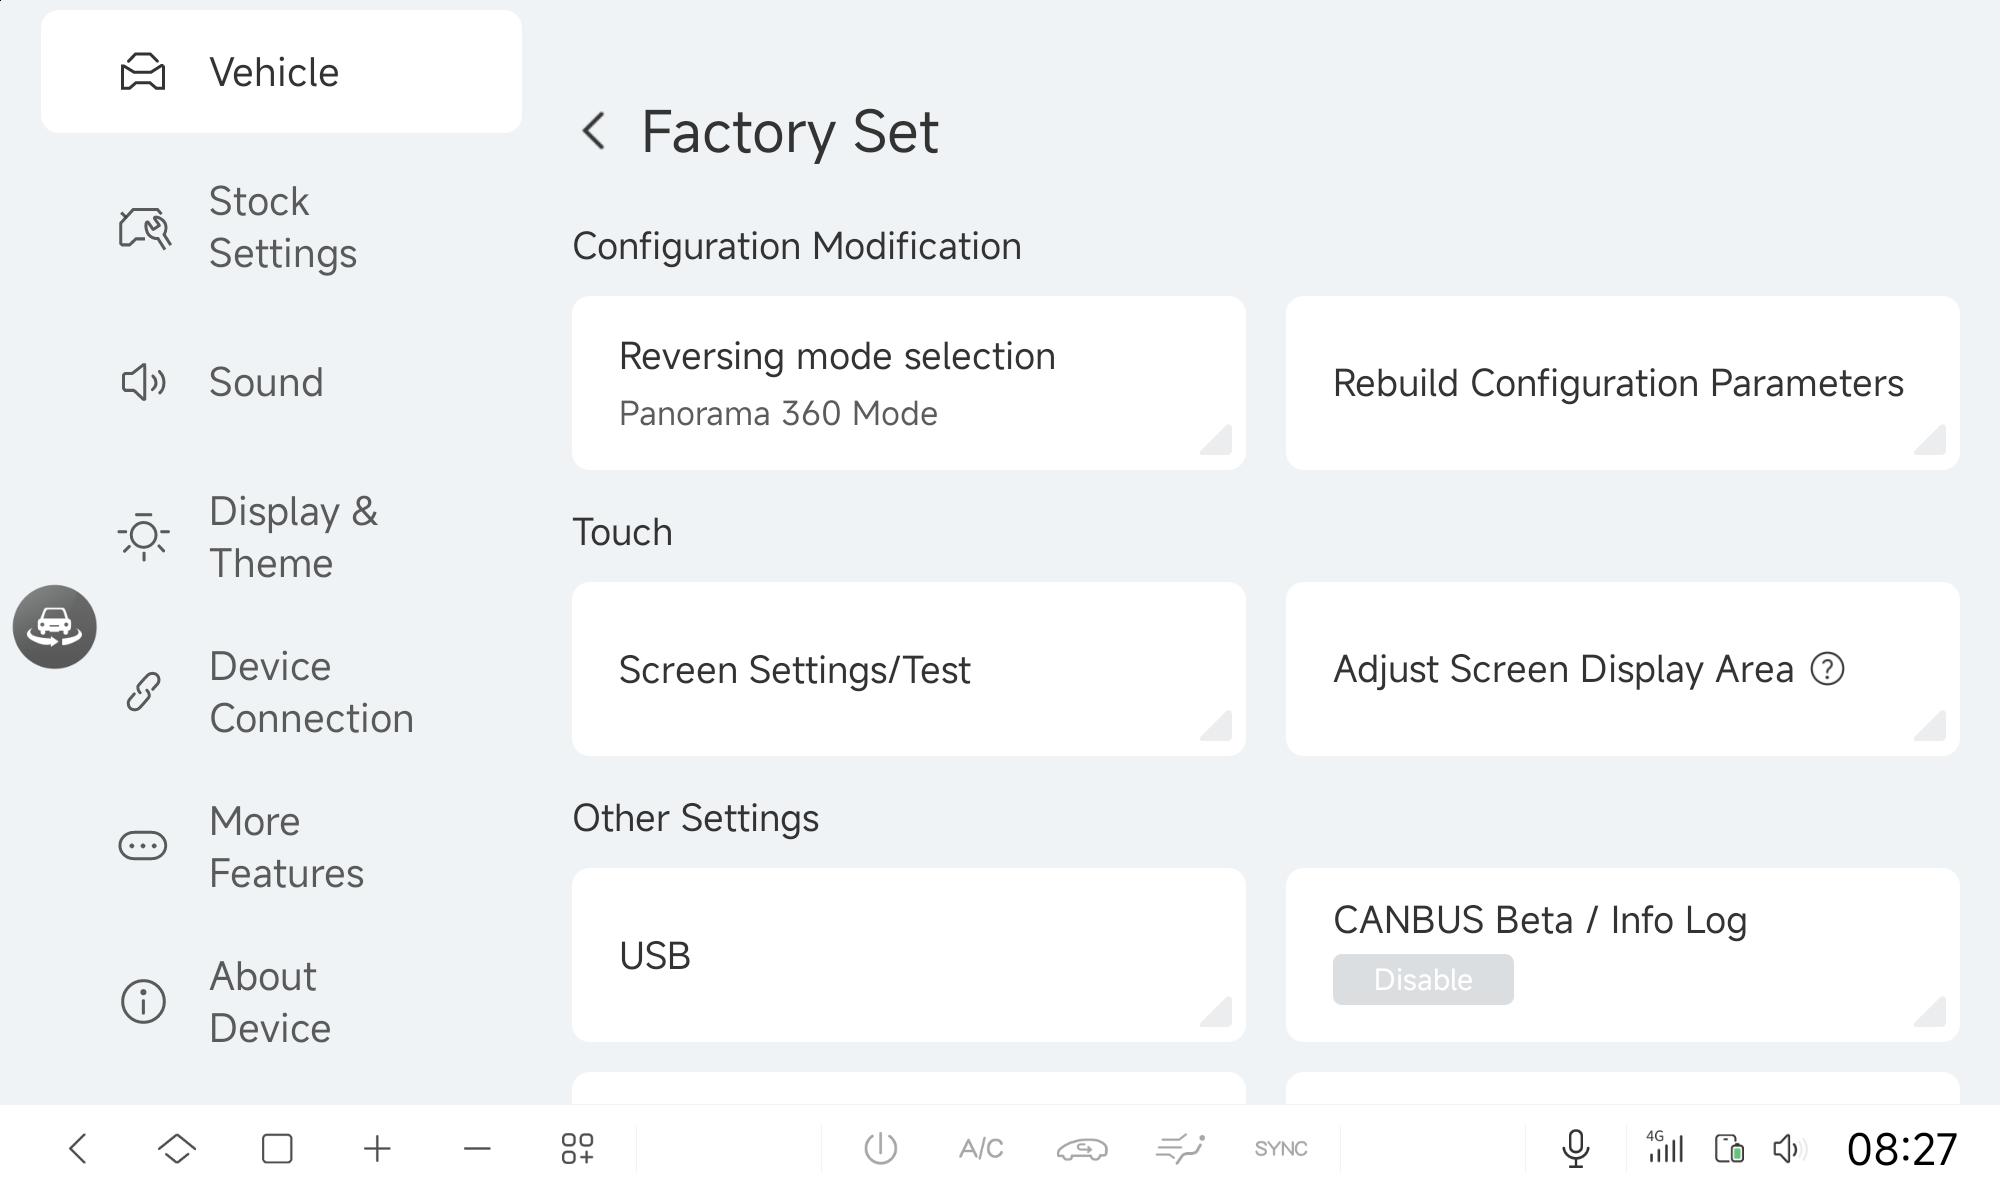Toggle SYNC climate mode
Viewport: 2000px width, 1200px height.
point(1281,1149)
